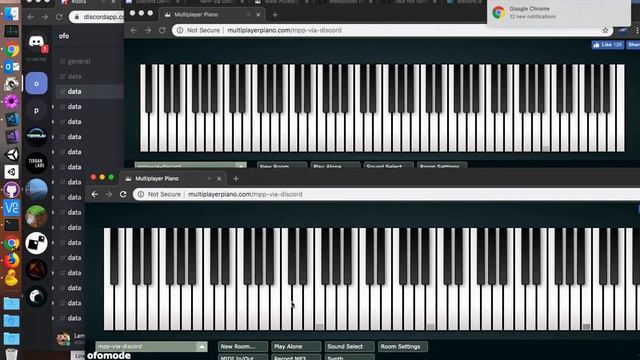Open a new tab in rear piano window
640x360 pixels.
pyautogui.click(x=275, y=14)
